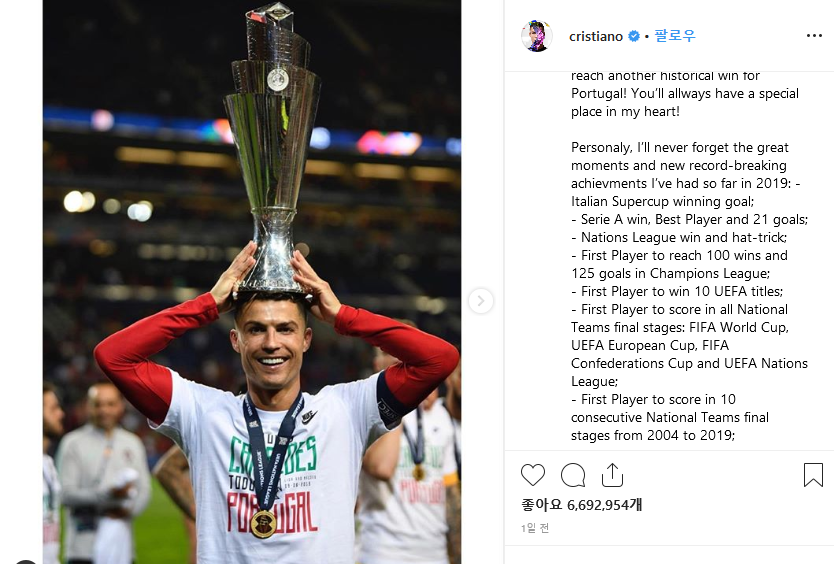The width and height of the screenshot is (834, 564).
Task: Open cristiano's profile picture avatar
Action: coord(536,36)
